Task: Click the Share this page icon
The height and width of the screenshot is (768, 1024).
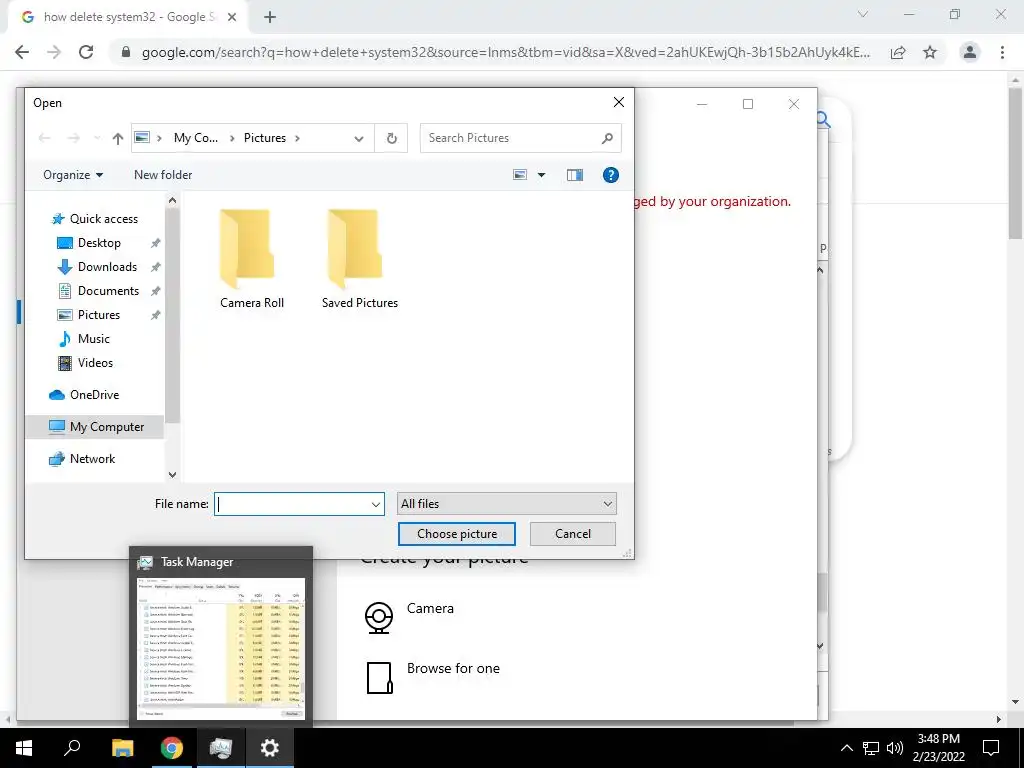Action: 898,52
